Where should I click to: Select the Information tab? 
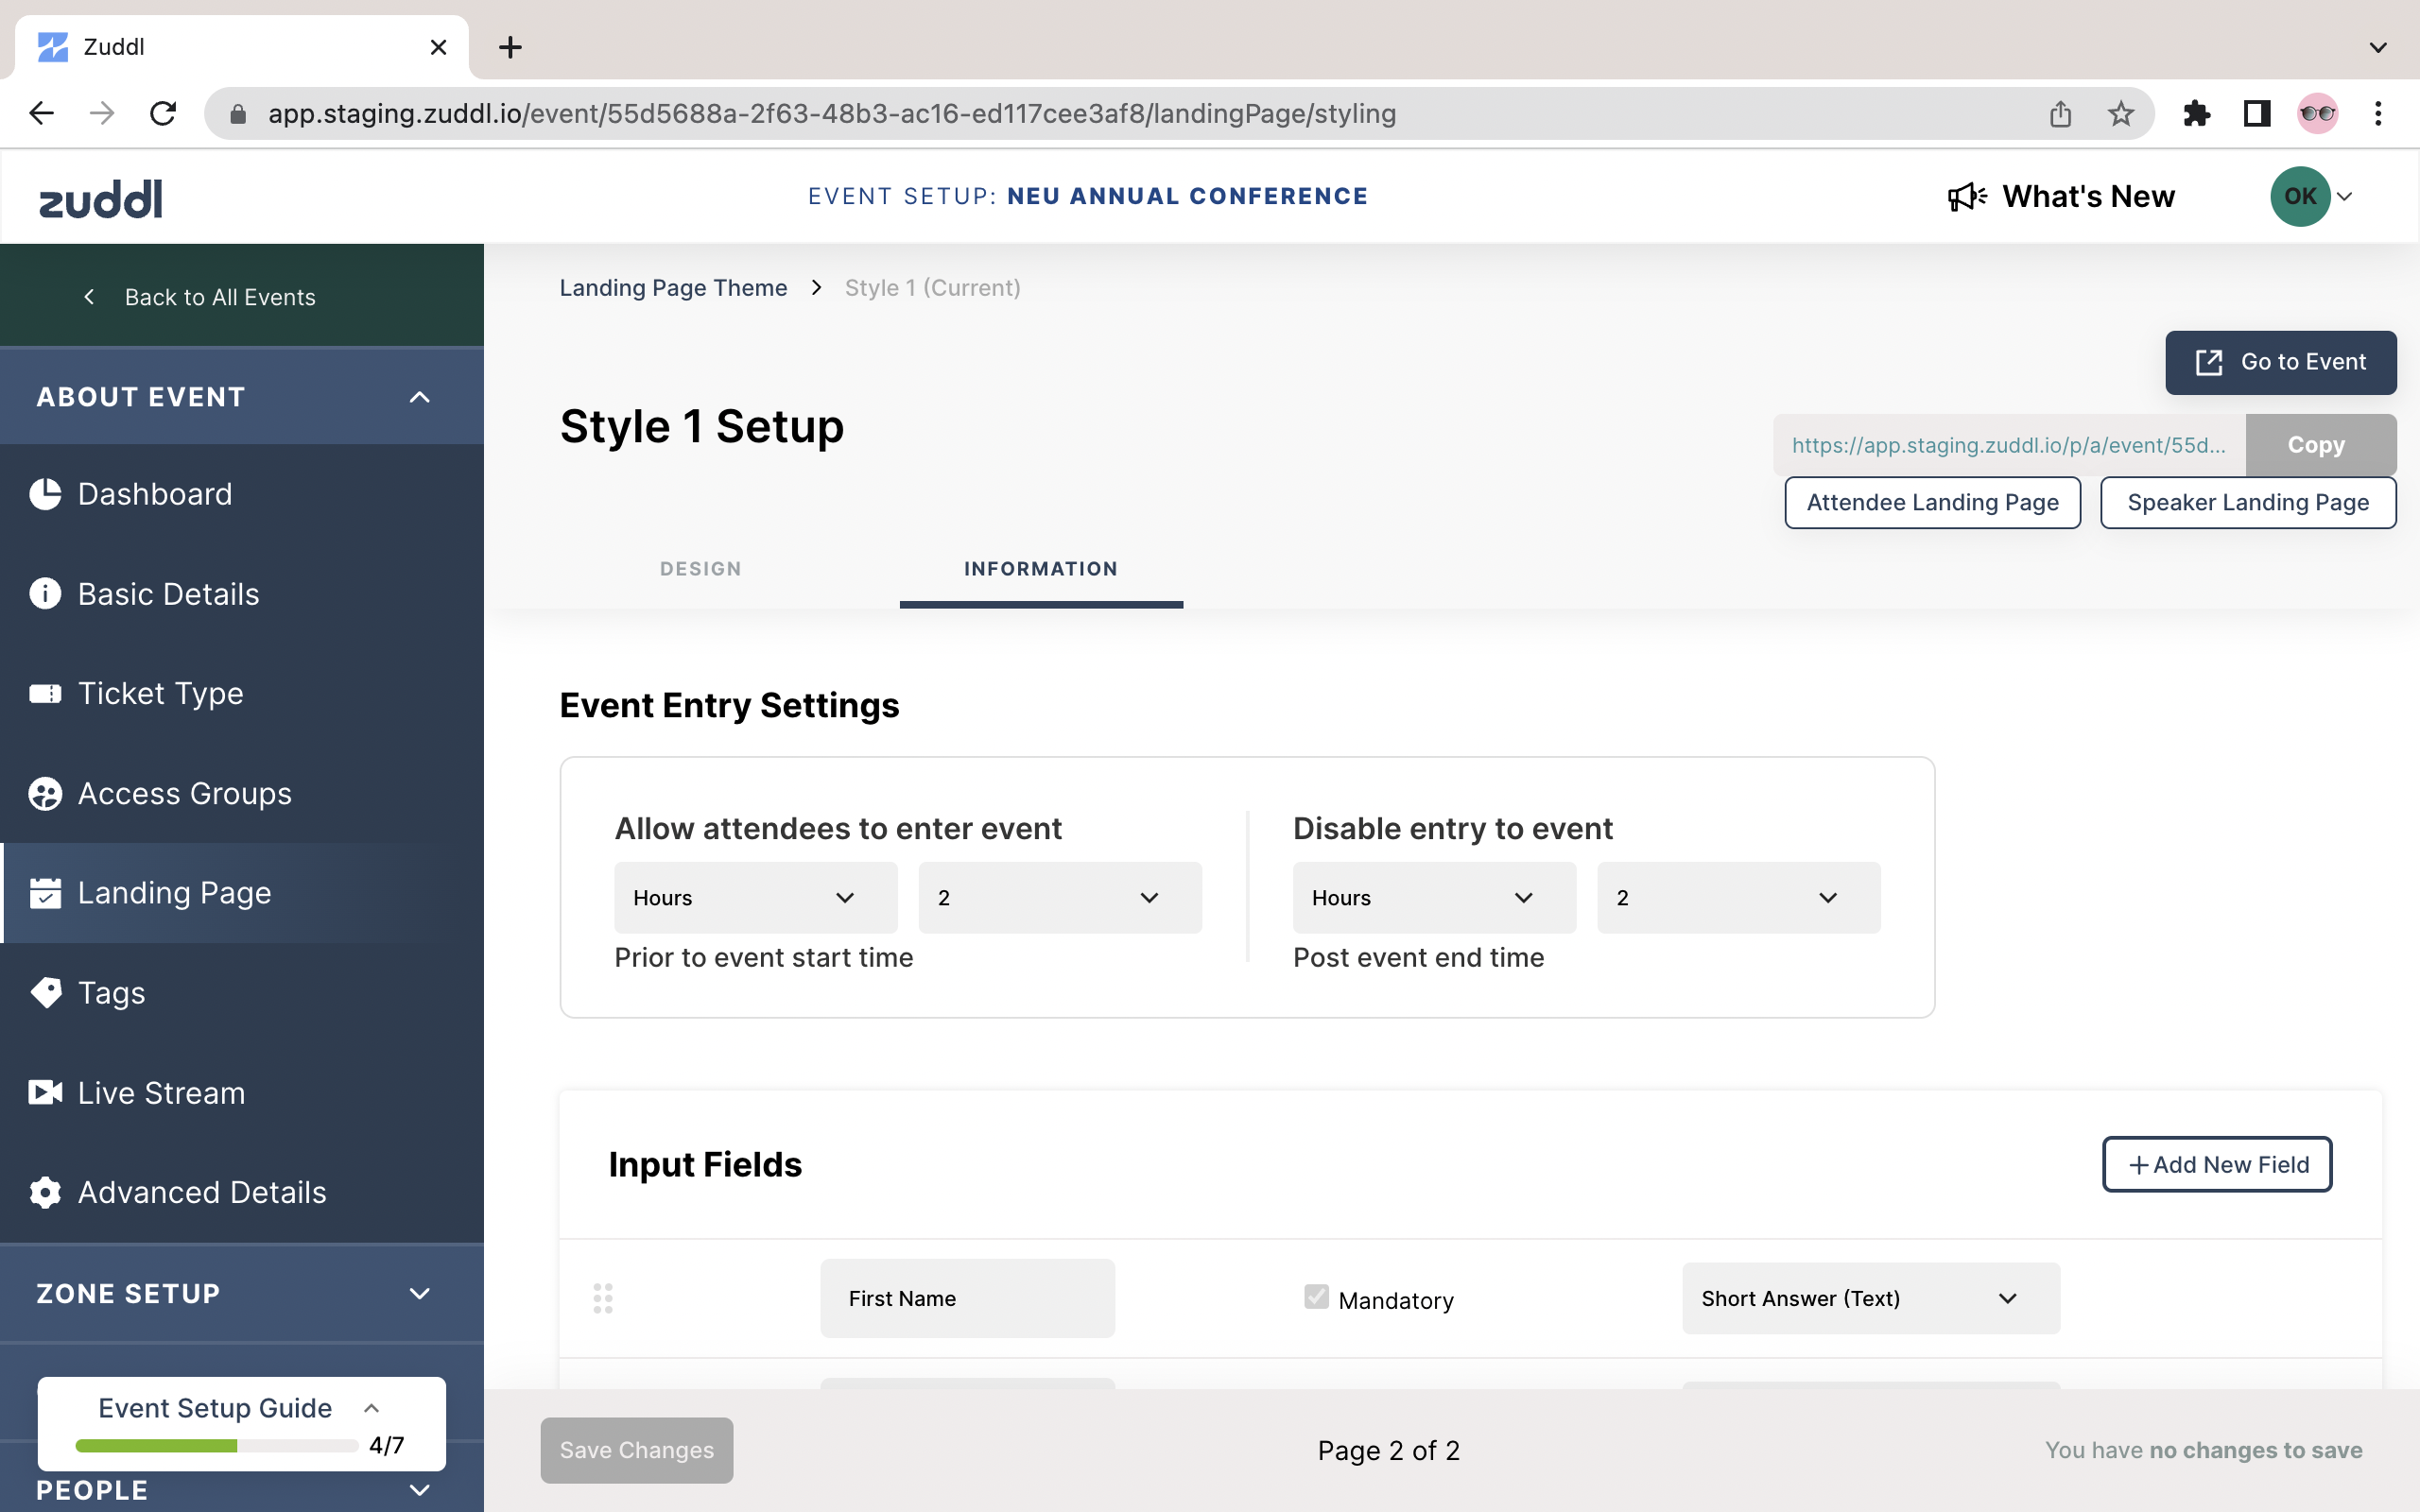[x=1040, y=568]
